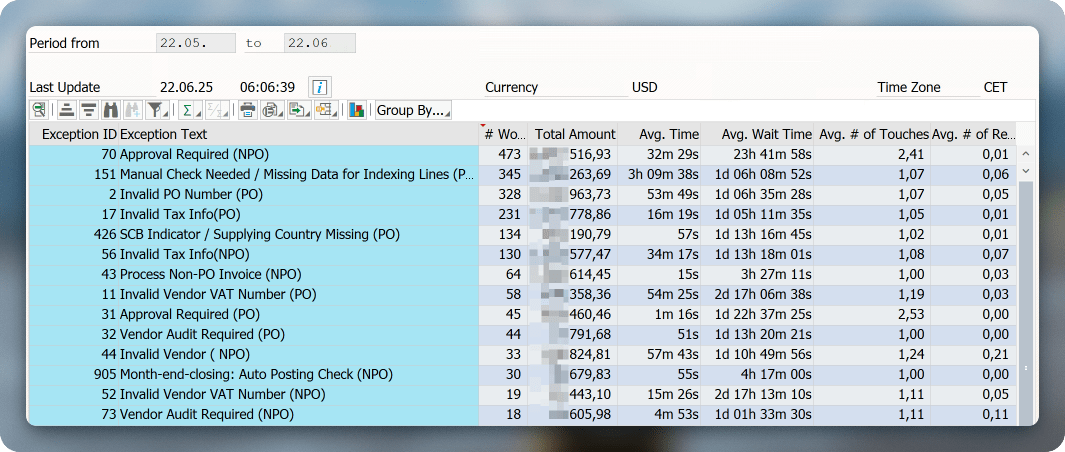Click wait time cell 2d 17h 06m 38s
Image resolution: width=1065 pixels, height=452 pixels.
757,294
